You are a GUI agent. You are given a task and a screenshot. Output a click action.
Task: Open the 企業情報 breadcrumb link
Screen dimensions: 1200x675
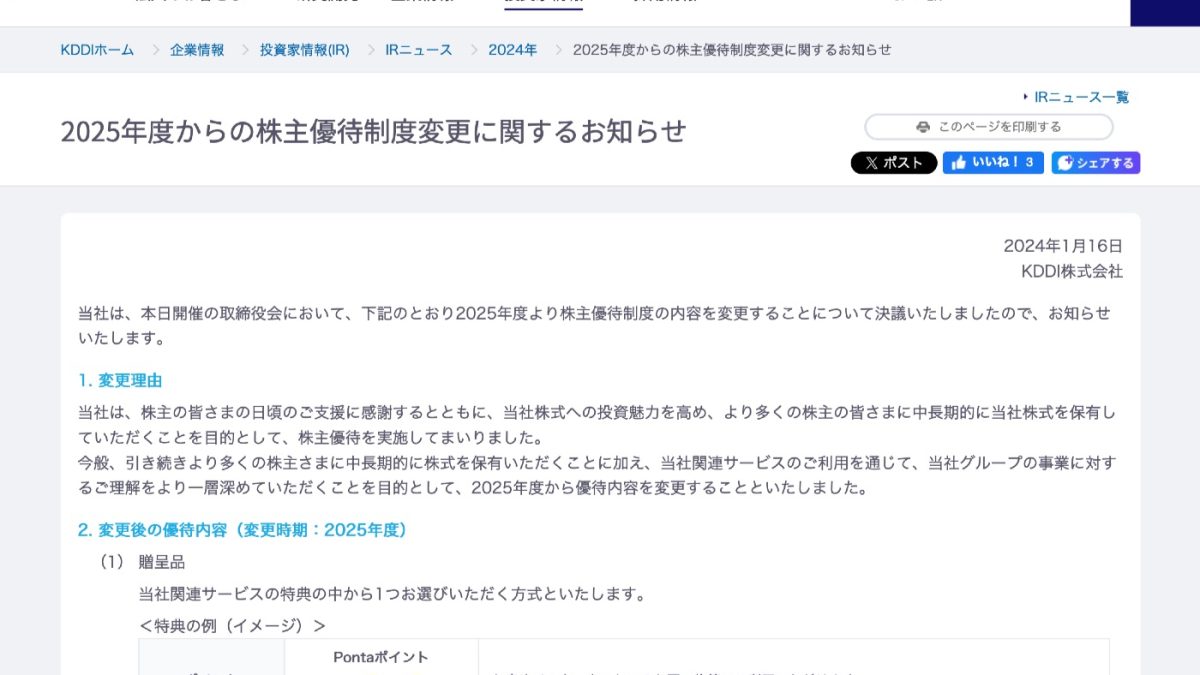[196, 49]
